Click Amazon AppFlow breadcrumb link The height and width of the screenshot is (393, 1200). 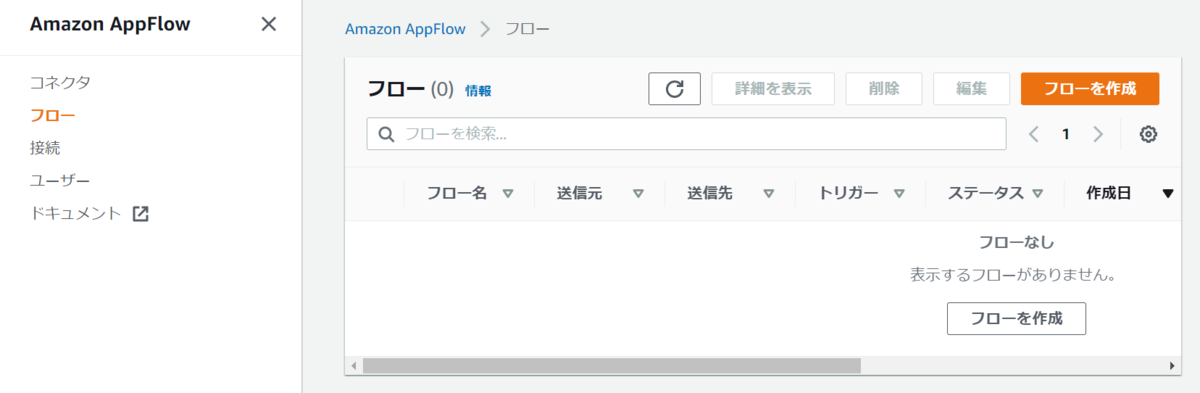tap(405, 28)
